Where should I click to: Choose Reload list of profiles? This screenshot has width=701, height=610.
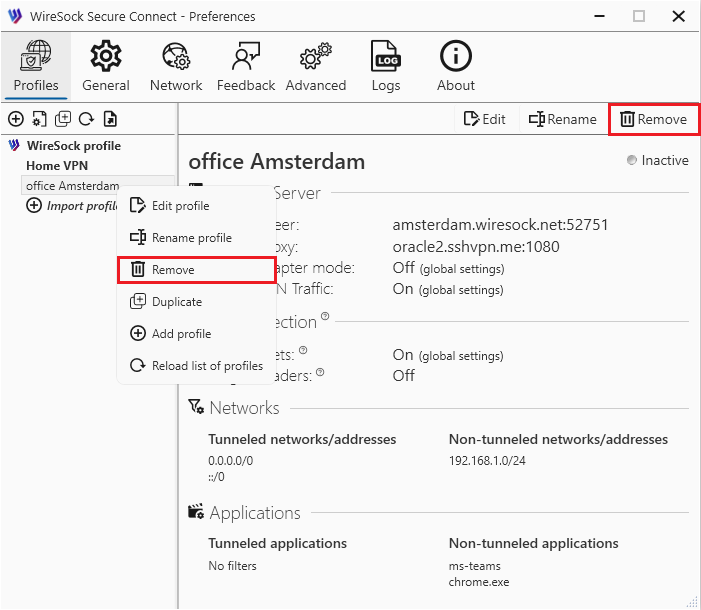pos(196,366)
